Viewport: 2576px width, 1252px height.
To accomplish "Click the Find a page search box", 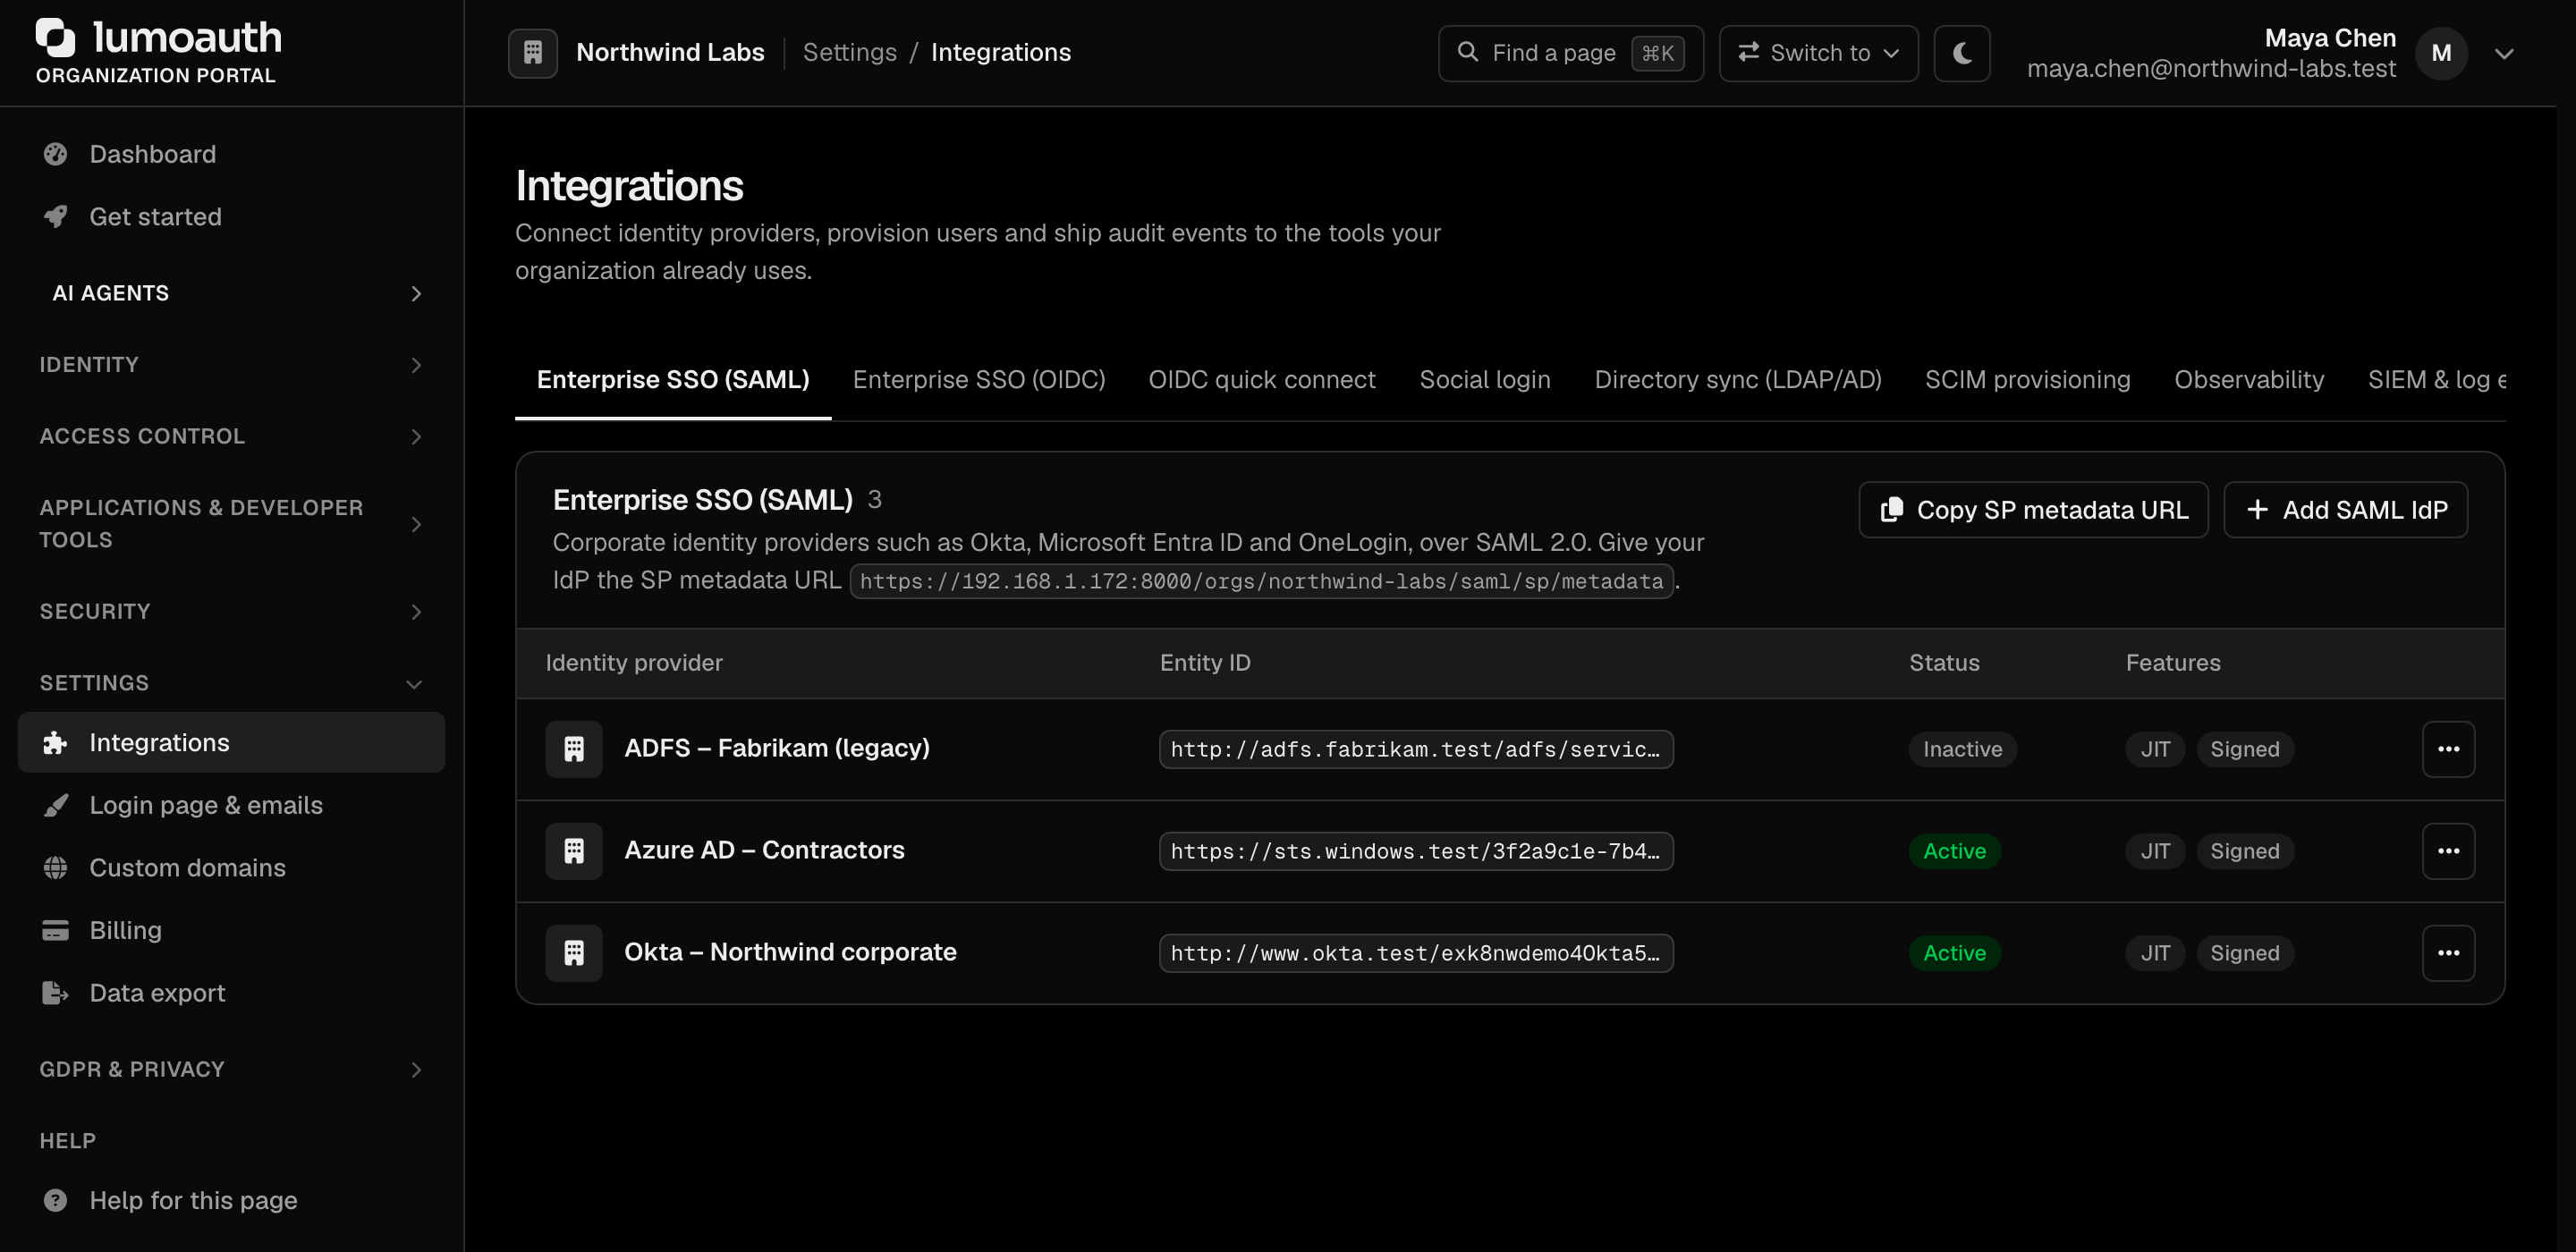I will [1570, 53].
